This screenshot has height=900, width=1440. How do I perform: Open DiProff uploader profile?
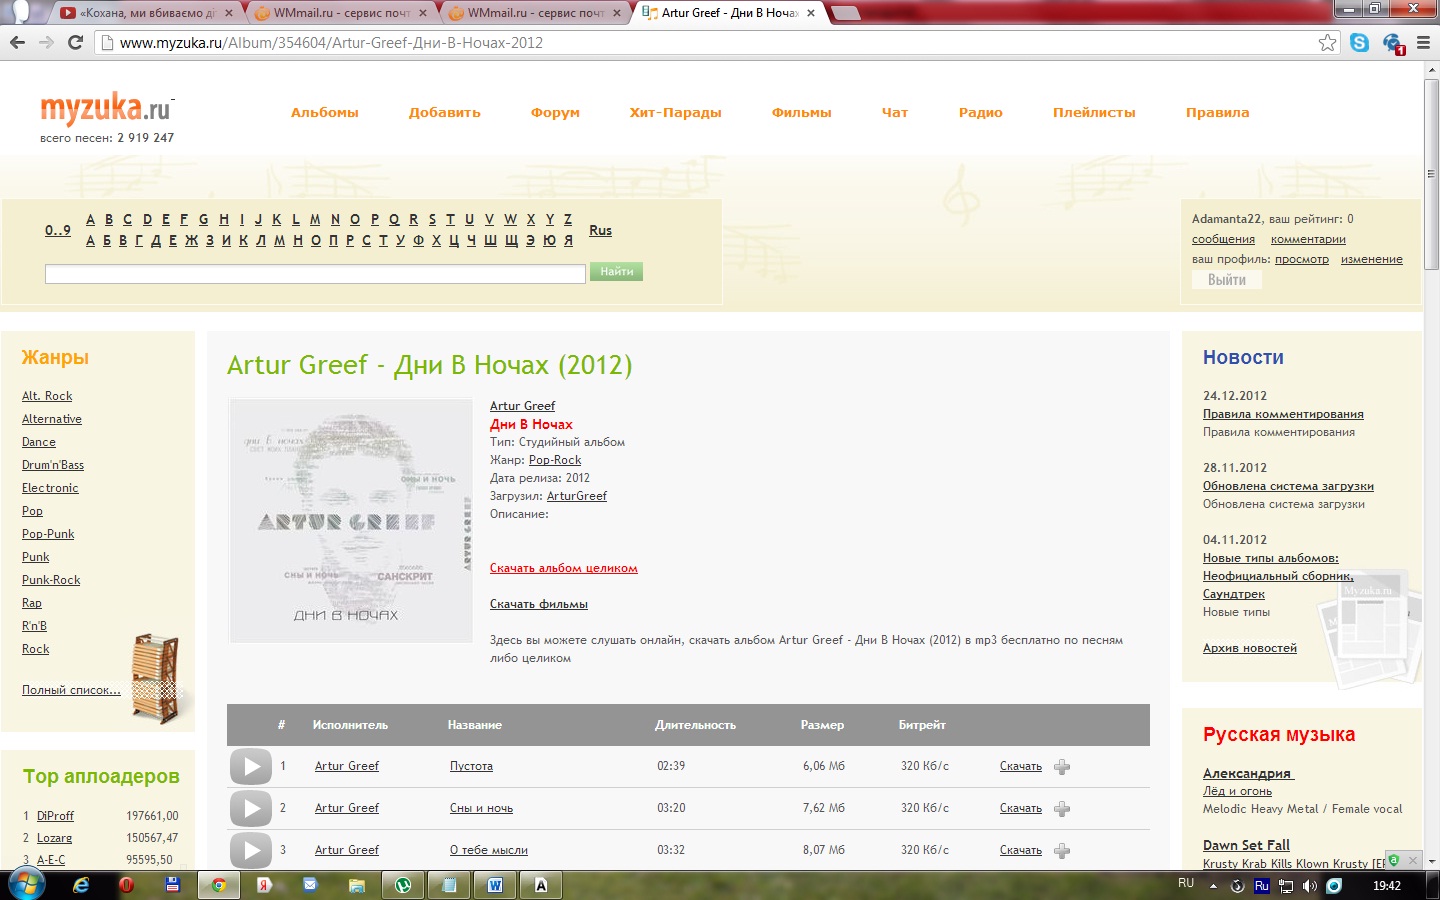(x=55, y=816)
